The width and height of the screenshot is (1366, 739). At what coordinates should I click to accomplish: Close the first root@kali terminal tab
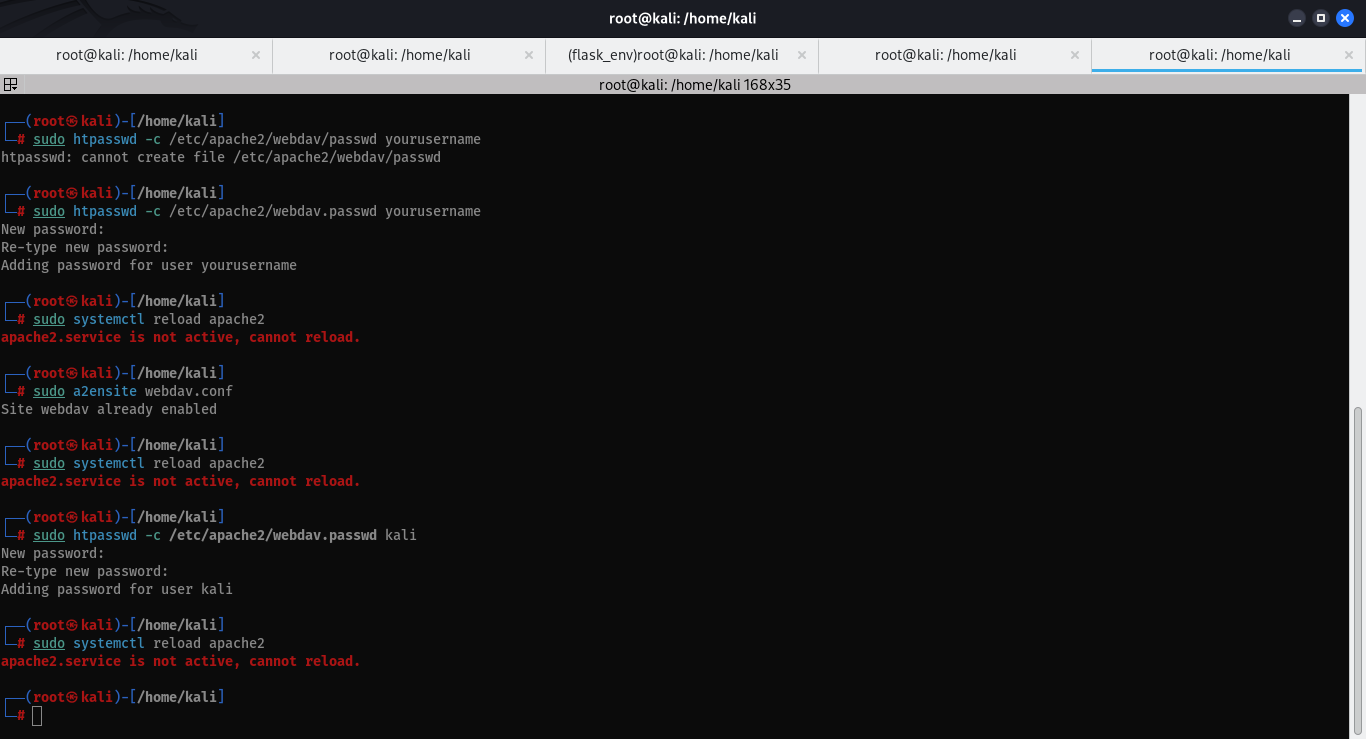(x=256, y=55)
